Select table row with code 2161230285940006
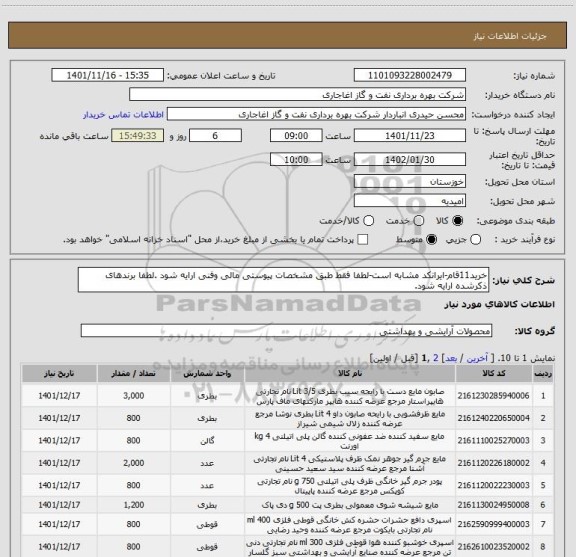 click(x=287, y=396)
